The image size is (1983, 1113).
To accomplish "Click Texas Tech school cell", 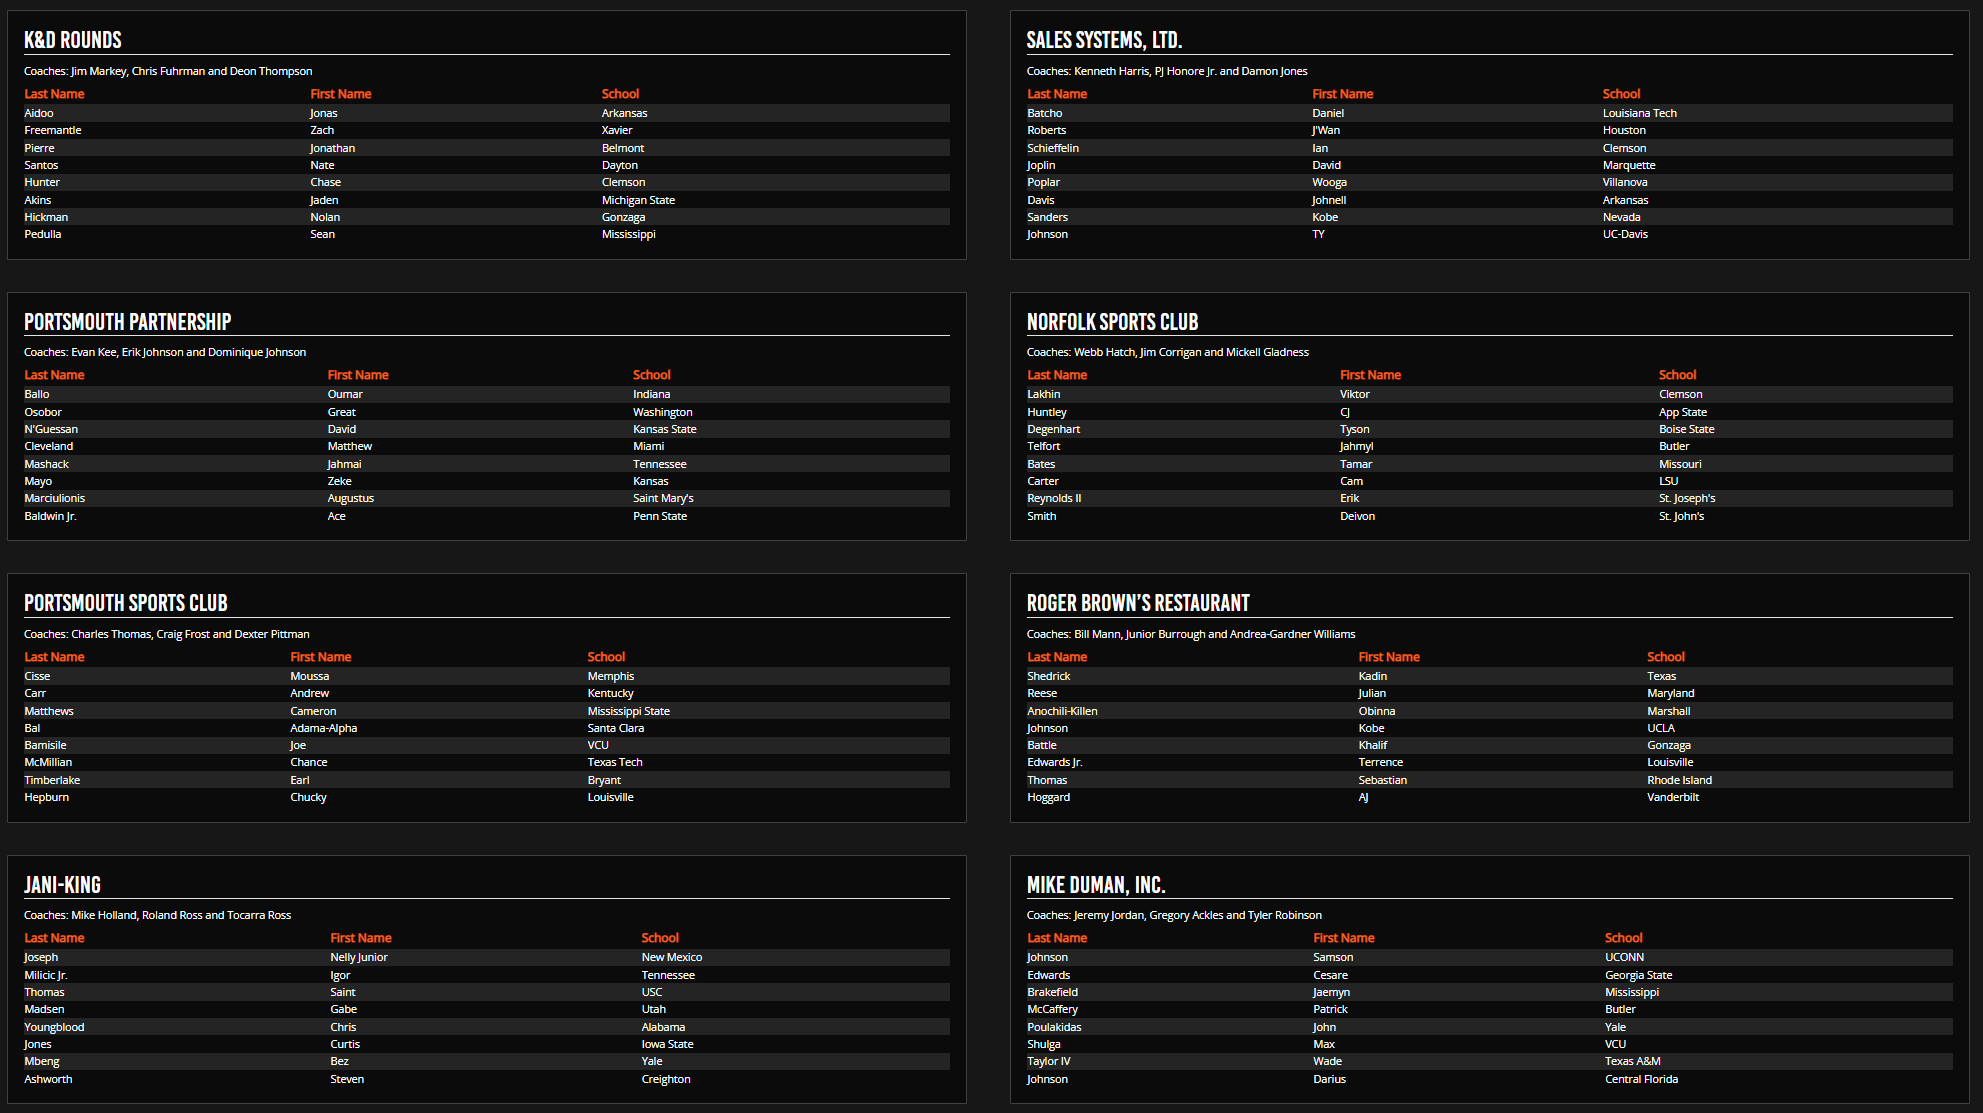I will click(615, 762).
